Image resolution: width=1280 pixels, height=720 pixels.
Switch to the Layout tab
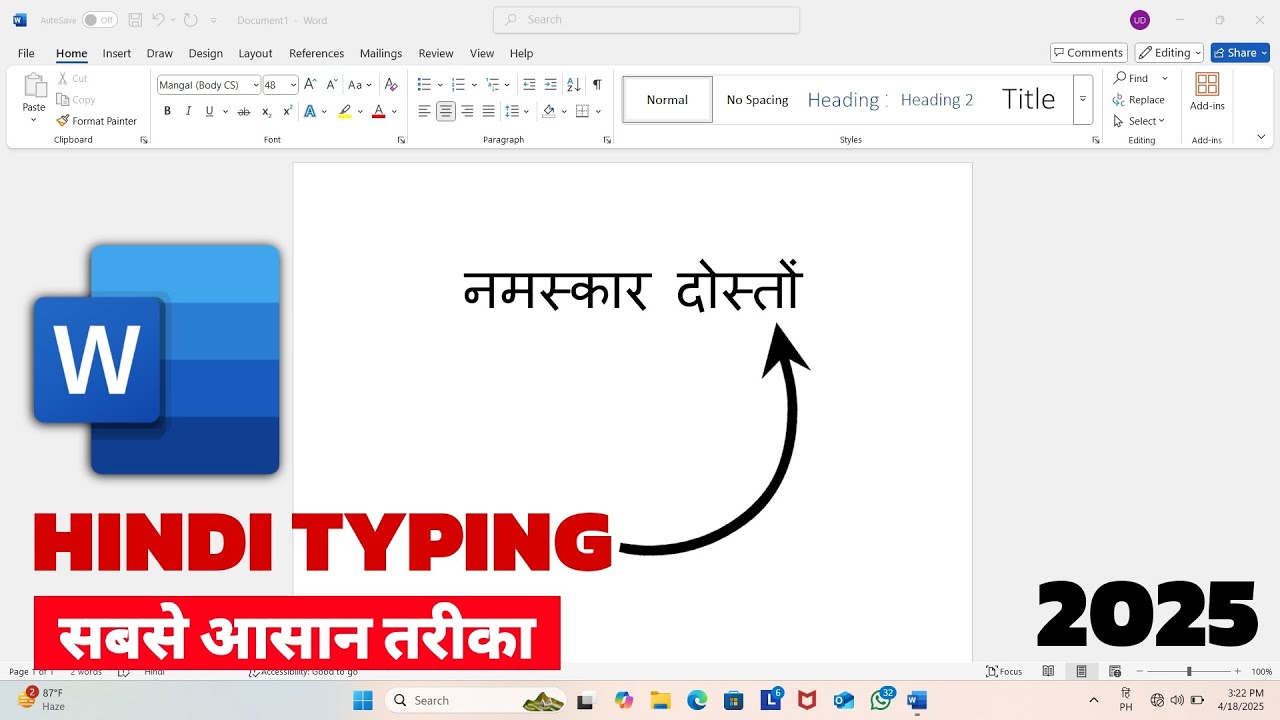(x=255, y=53)
